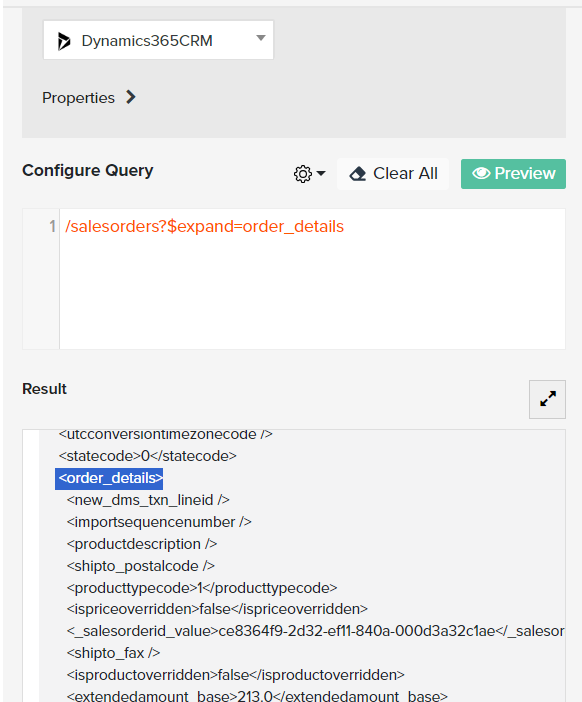Click the <productdescription /> line
This screenshot has width=582, height=702.
[142, 544]
